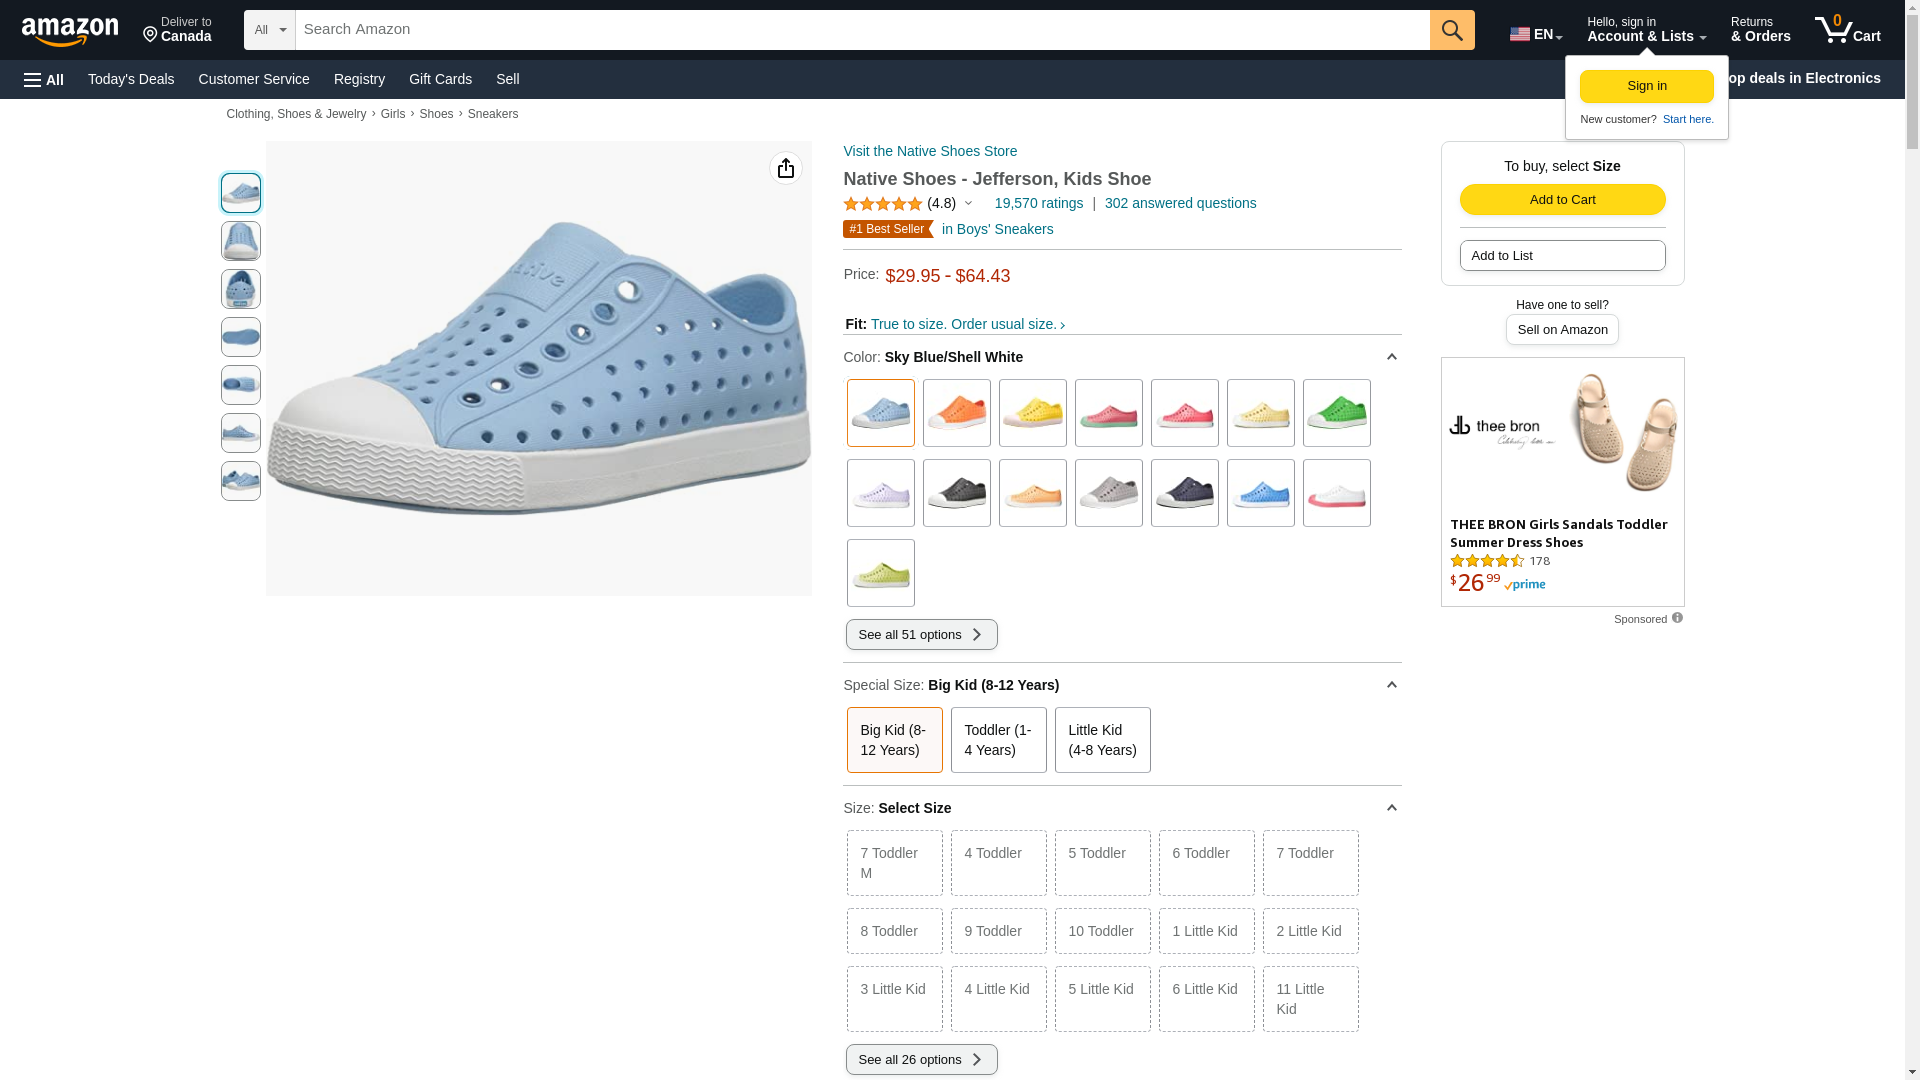Click the Amazon logo
The width and height of the screenshot is (1920, 1080).
(x=70, y=31)
